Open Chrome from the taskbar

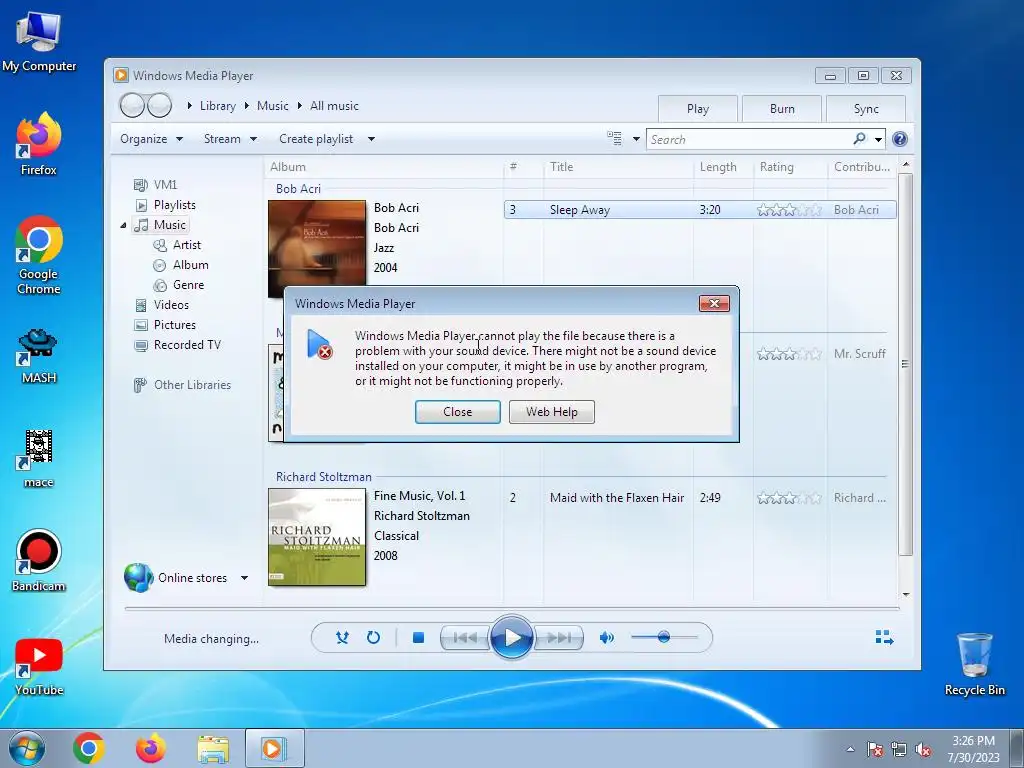(x=89, y=748)
